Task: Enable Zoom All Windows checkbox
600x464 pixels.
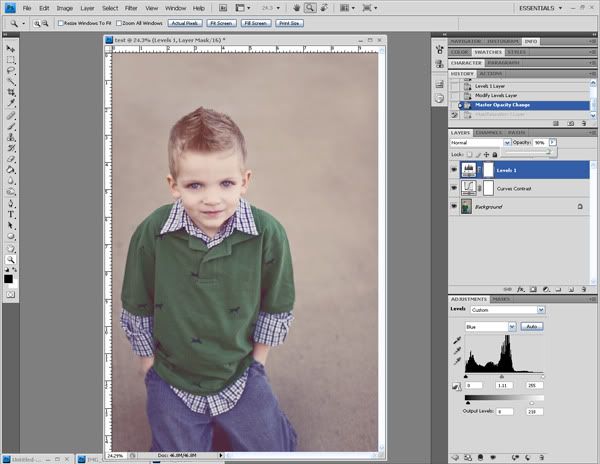Action: [120, 22]
